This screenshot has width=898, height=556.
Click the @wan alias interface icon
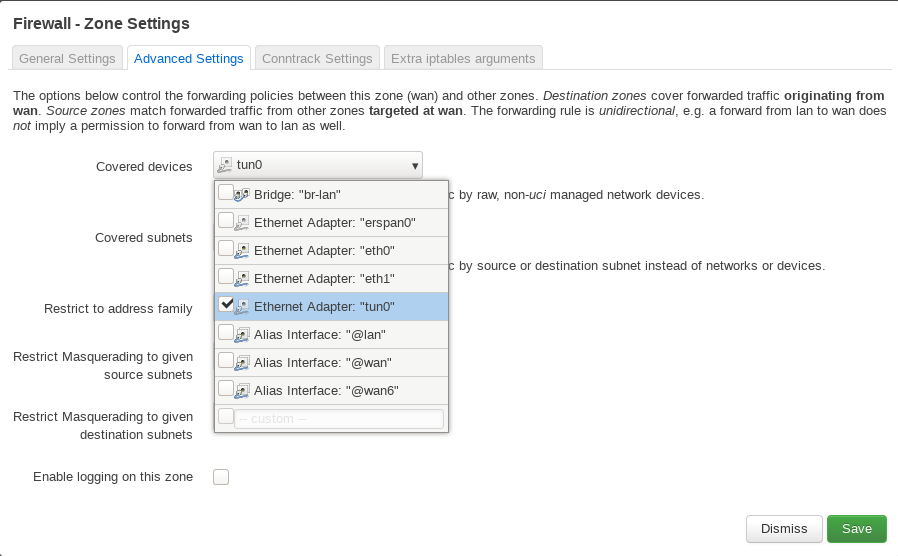242,362
